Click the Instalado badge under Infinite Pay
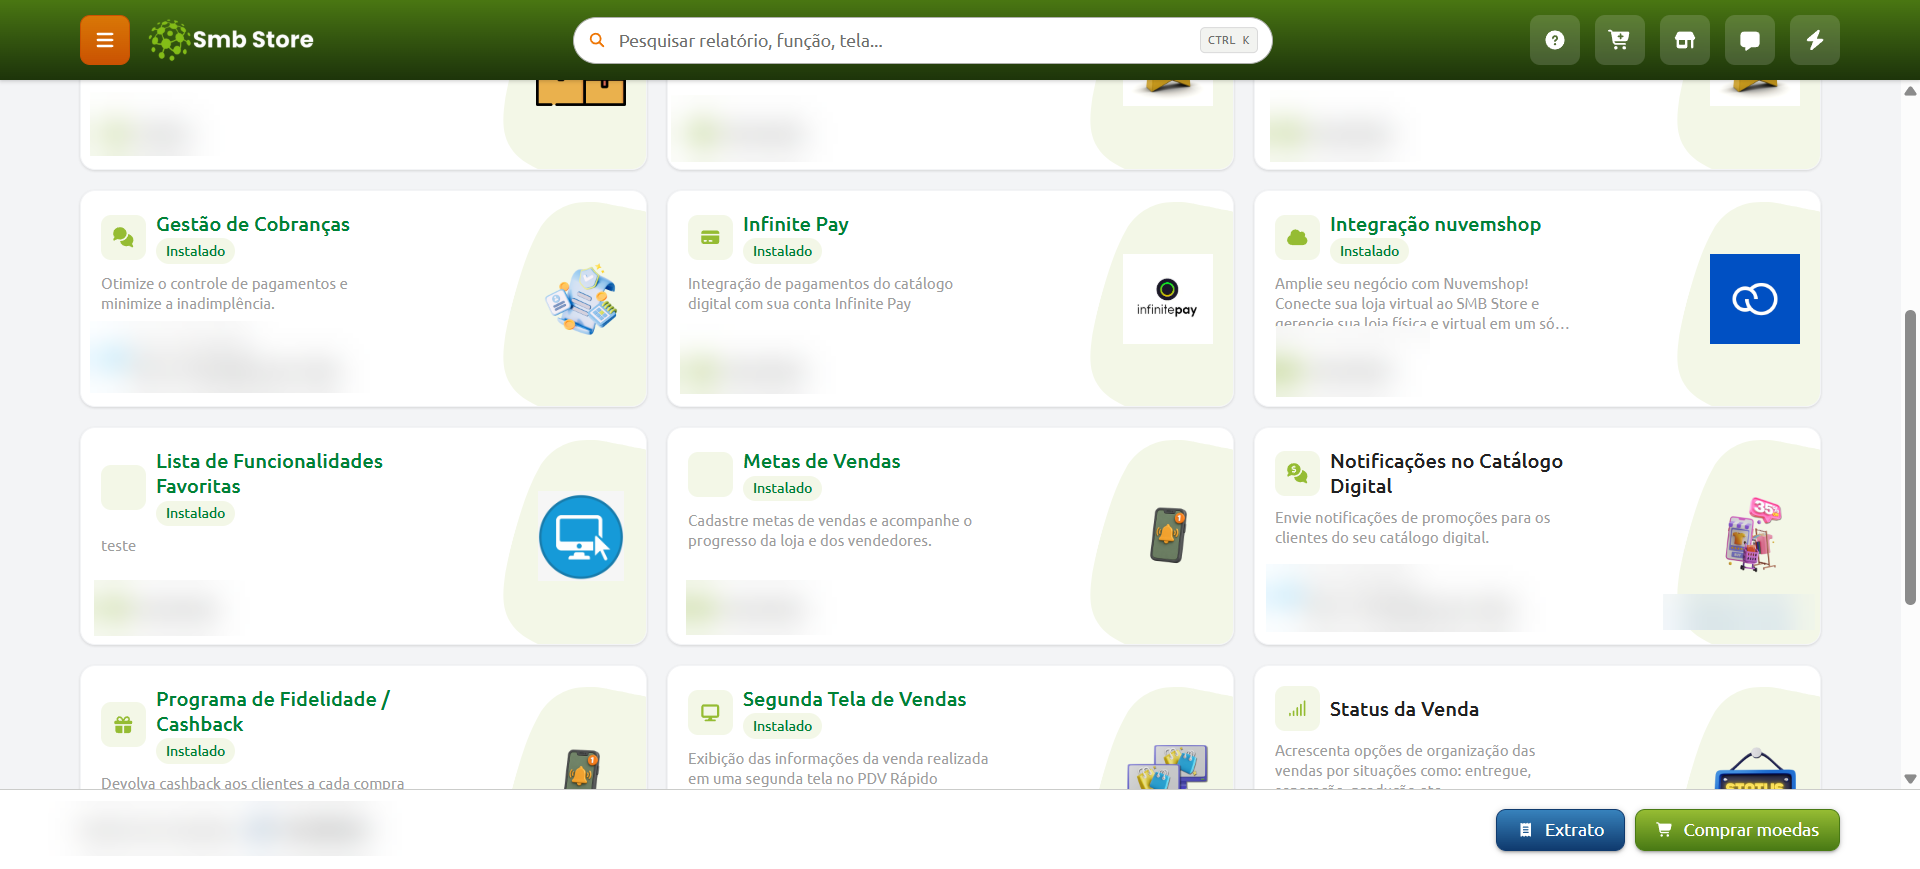The height and width of the screenshot is (869, 1920). coord(782,251)
